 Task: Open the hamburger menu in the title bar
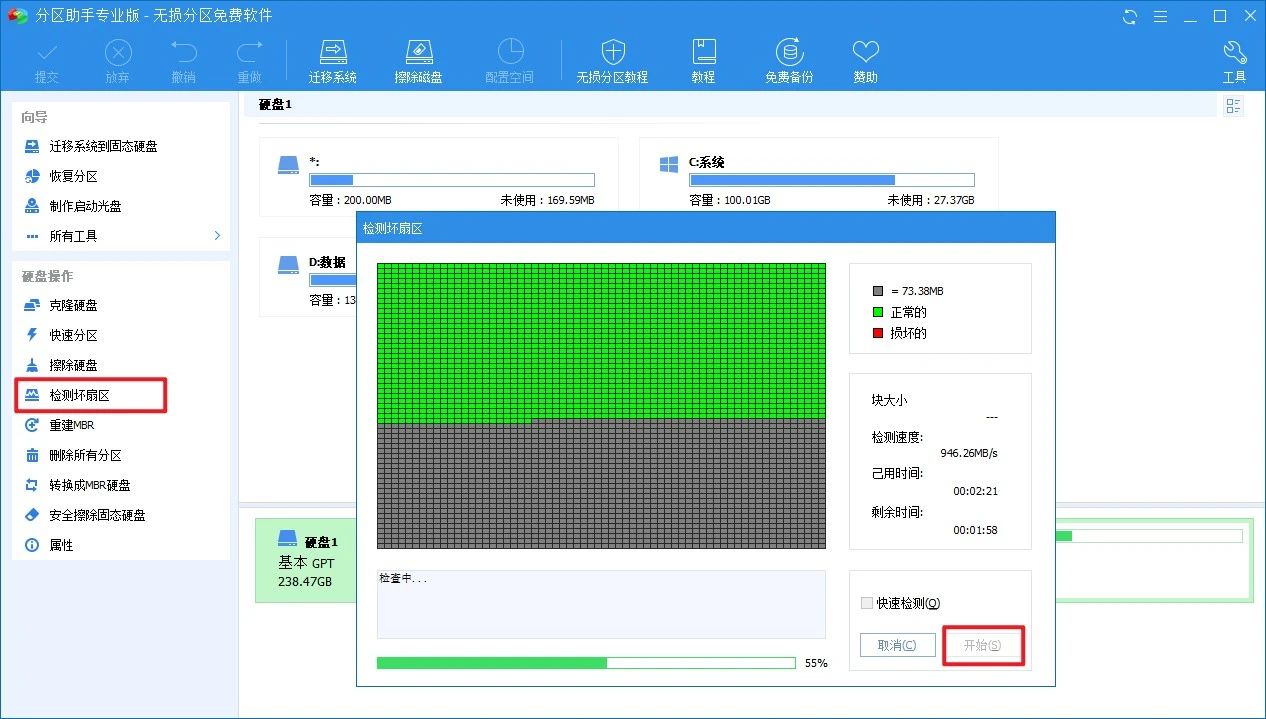tap(1160, 16)
